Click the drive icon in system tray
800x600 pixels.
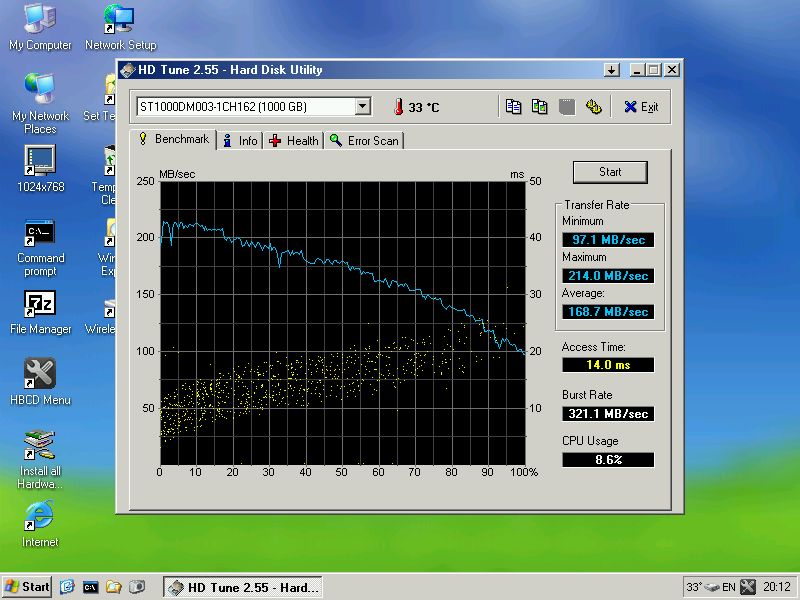pos(712,587)
